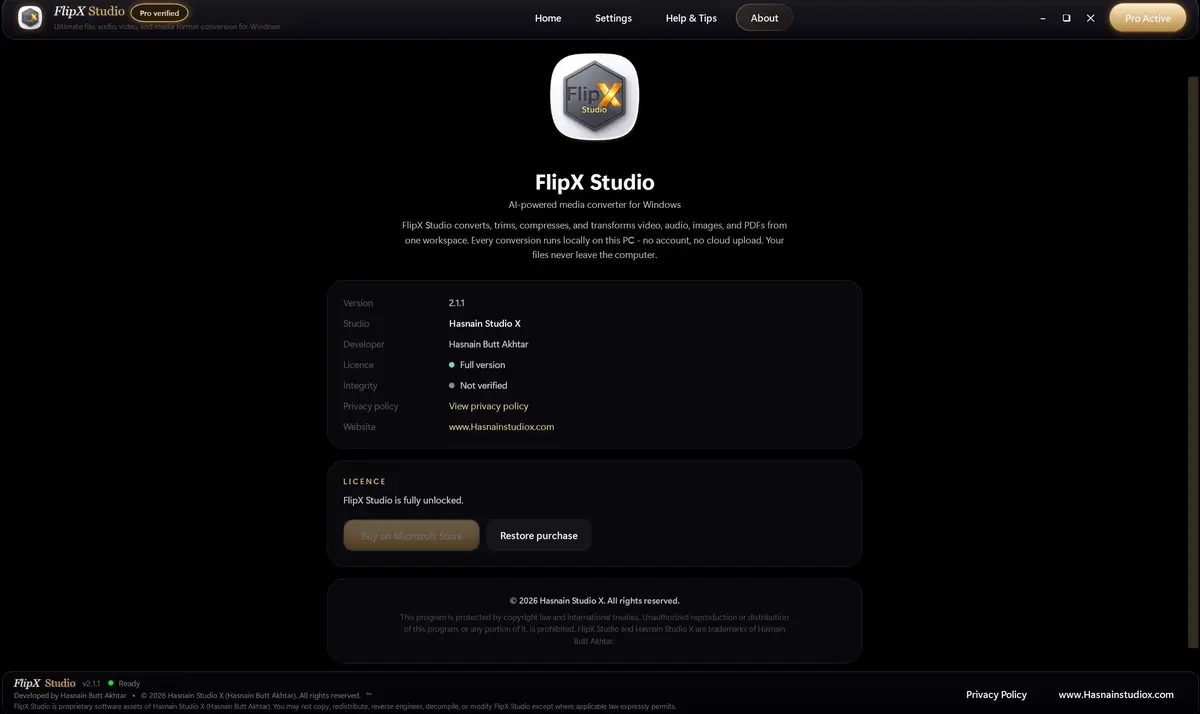Click the 'FlipX Studio is fully unlocked.' text
Viewport: 1200px width, 714px height.
(x=403, y=500)
